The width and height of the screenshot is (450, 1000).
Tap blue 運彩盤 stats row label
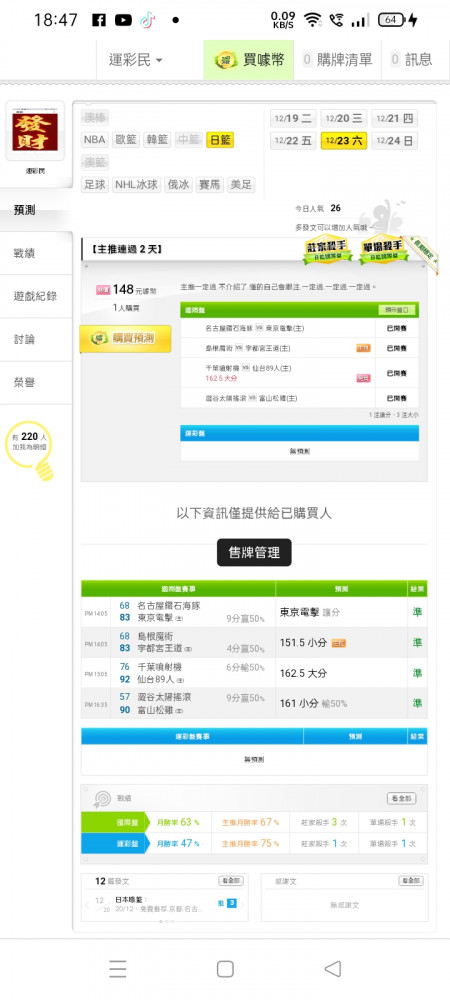[113, 843]
